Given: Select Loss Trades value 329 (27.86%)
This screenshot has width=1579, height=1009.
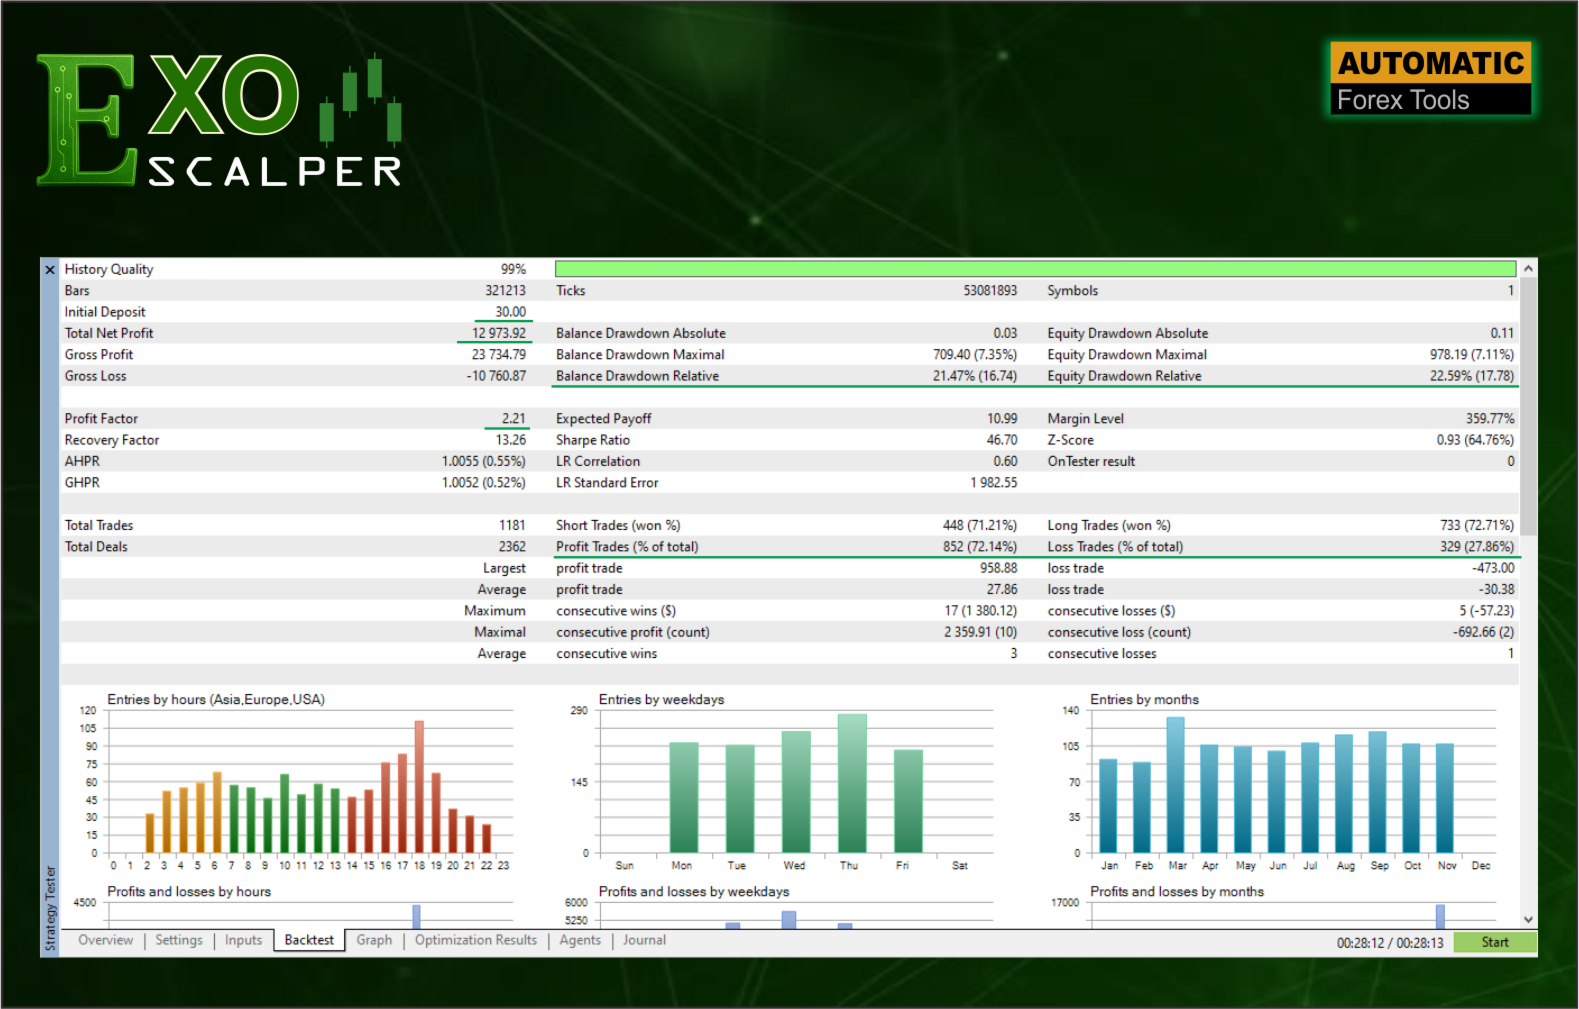Looking at the screenshot, I should (1477, 547).
